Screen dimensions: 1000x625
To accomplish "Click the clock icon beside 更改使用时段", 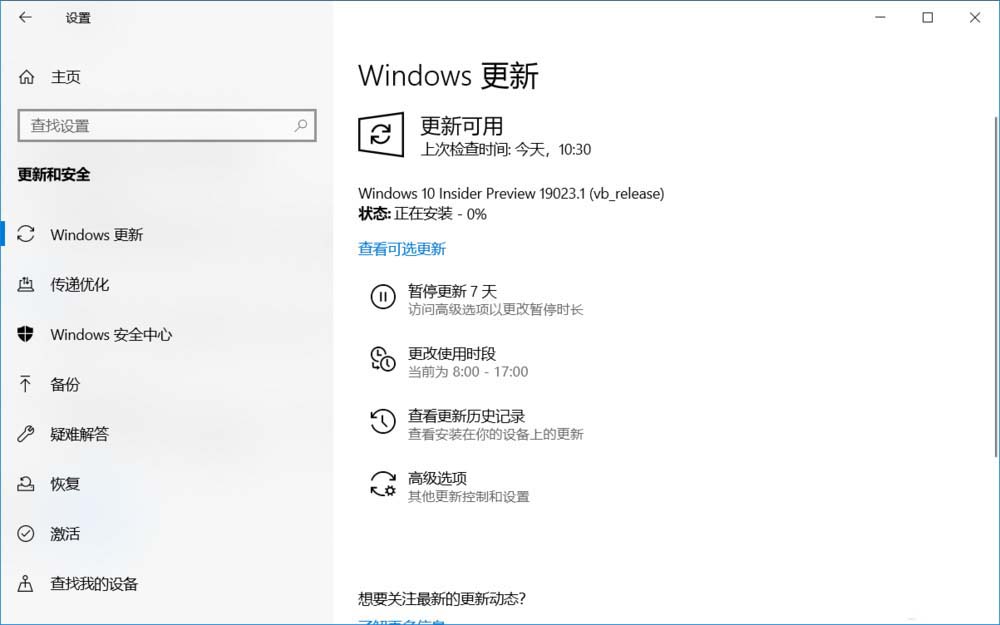I will click(383, 359).
